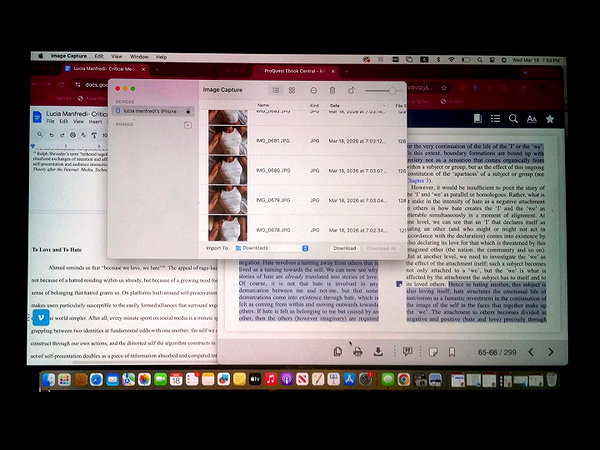The height and width of the screenshot is (450, 600).
Task: Click the Download All button
Action: [x=381, y=248]
